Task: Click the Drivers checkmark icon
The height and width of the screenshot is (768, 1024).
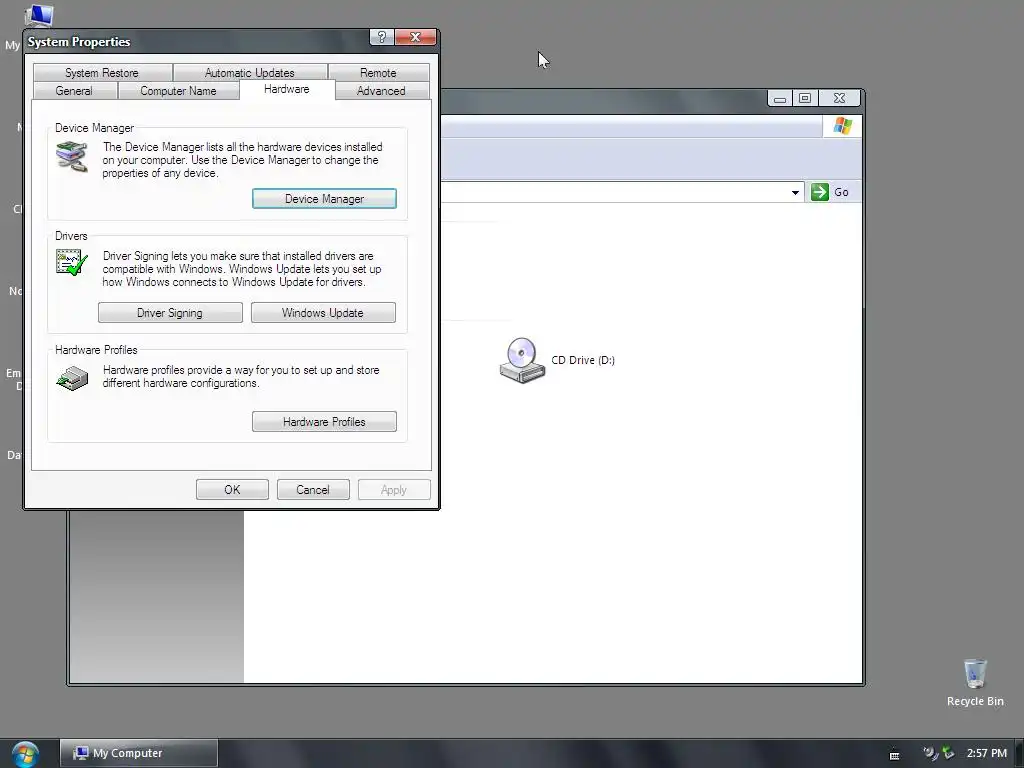Action: point(72,263)
